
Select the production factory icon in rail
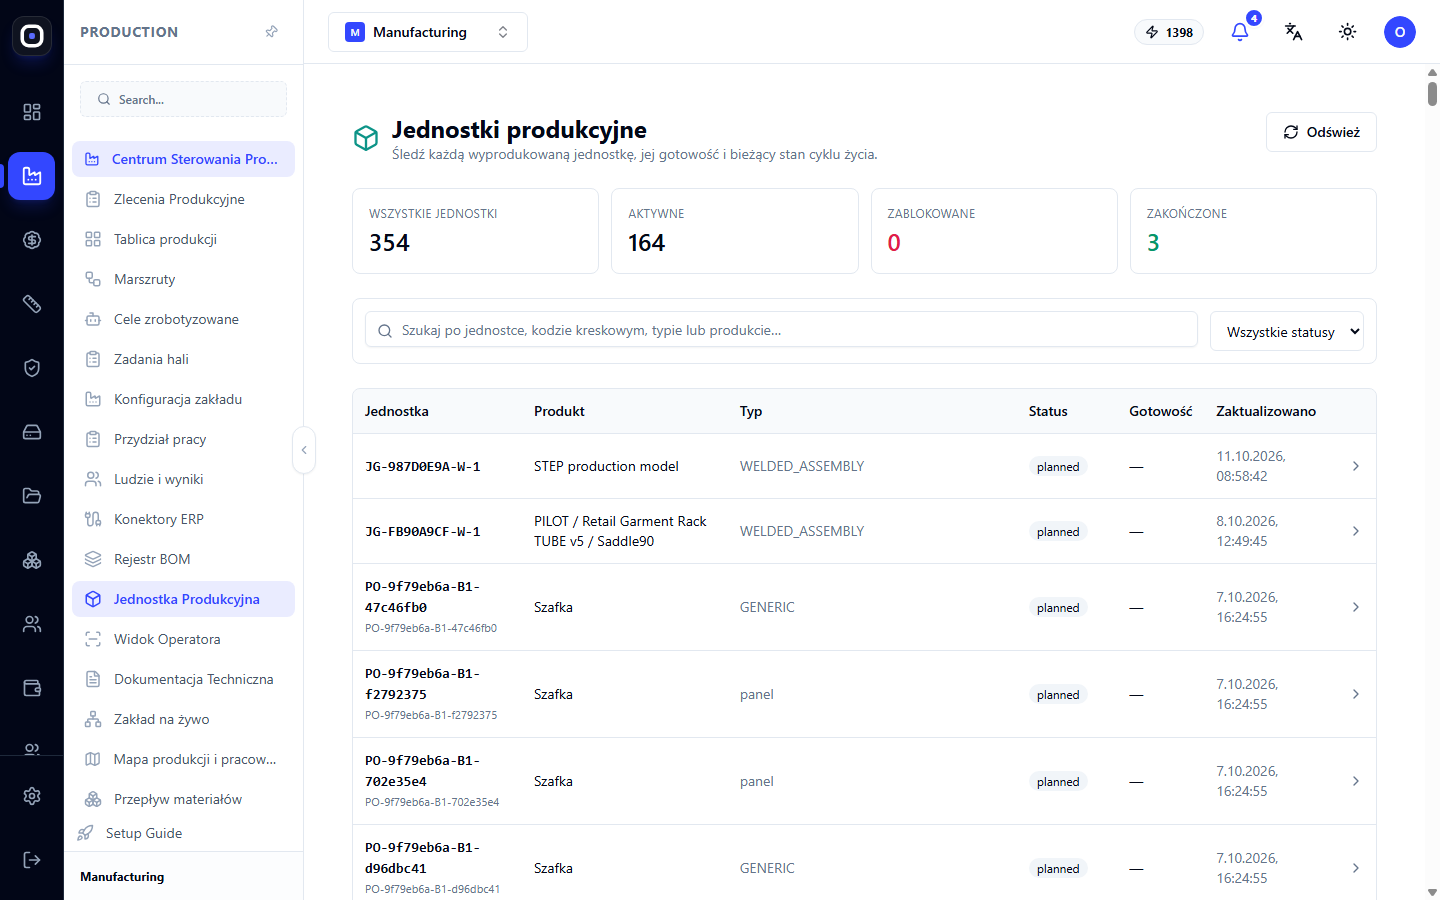[32, 176]
